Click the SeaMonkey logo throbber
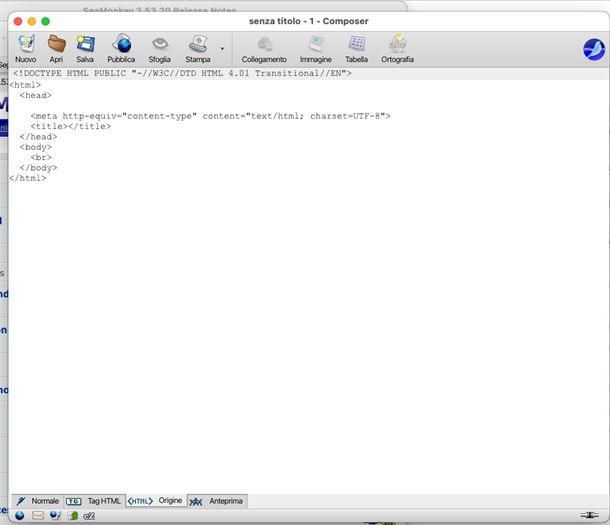Screen dimensions: 610x525 click(594, 48)
